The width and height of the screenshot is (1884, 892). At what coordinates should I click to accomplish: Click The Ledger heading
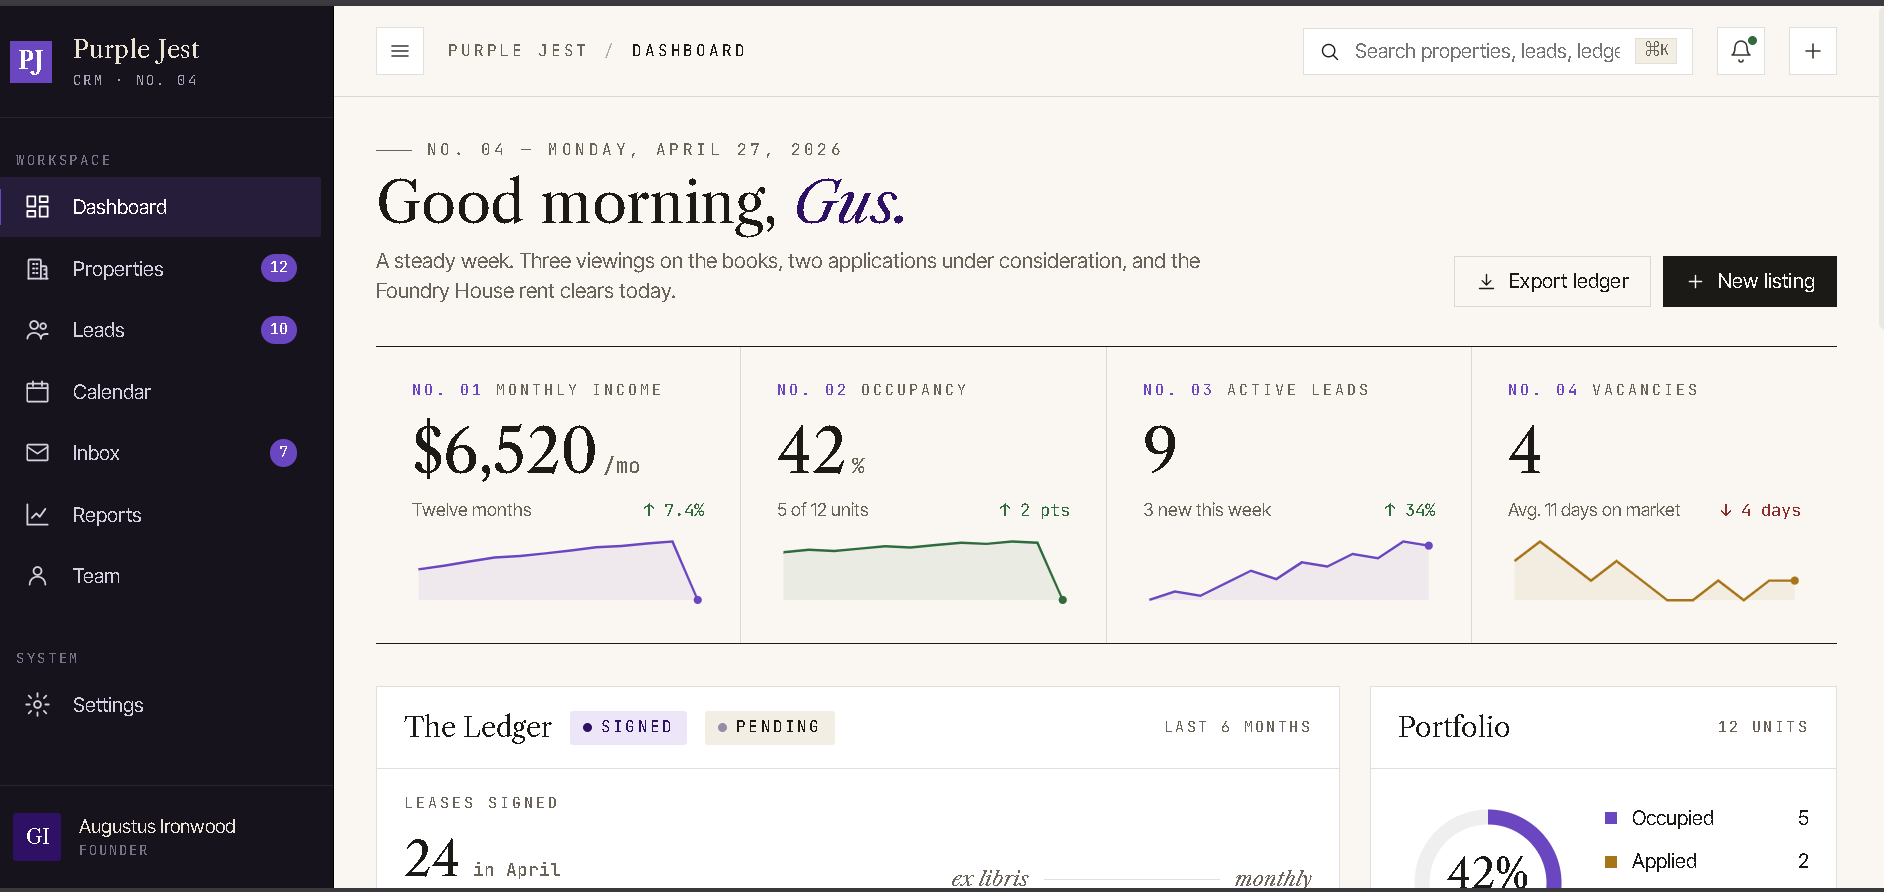478,727
